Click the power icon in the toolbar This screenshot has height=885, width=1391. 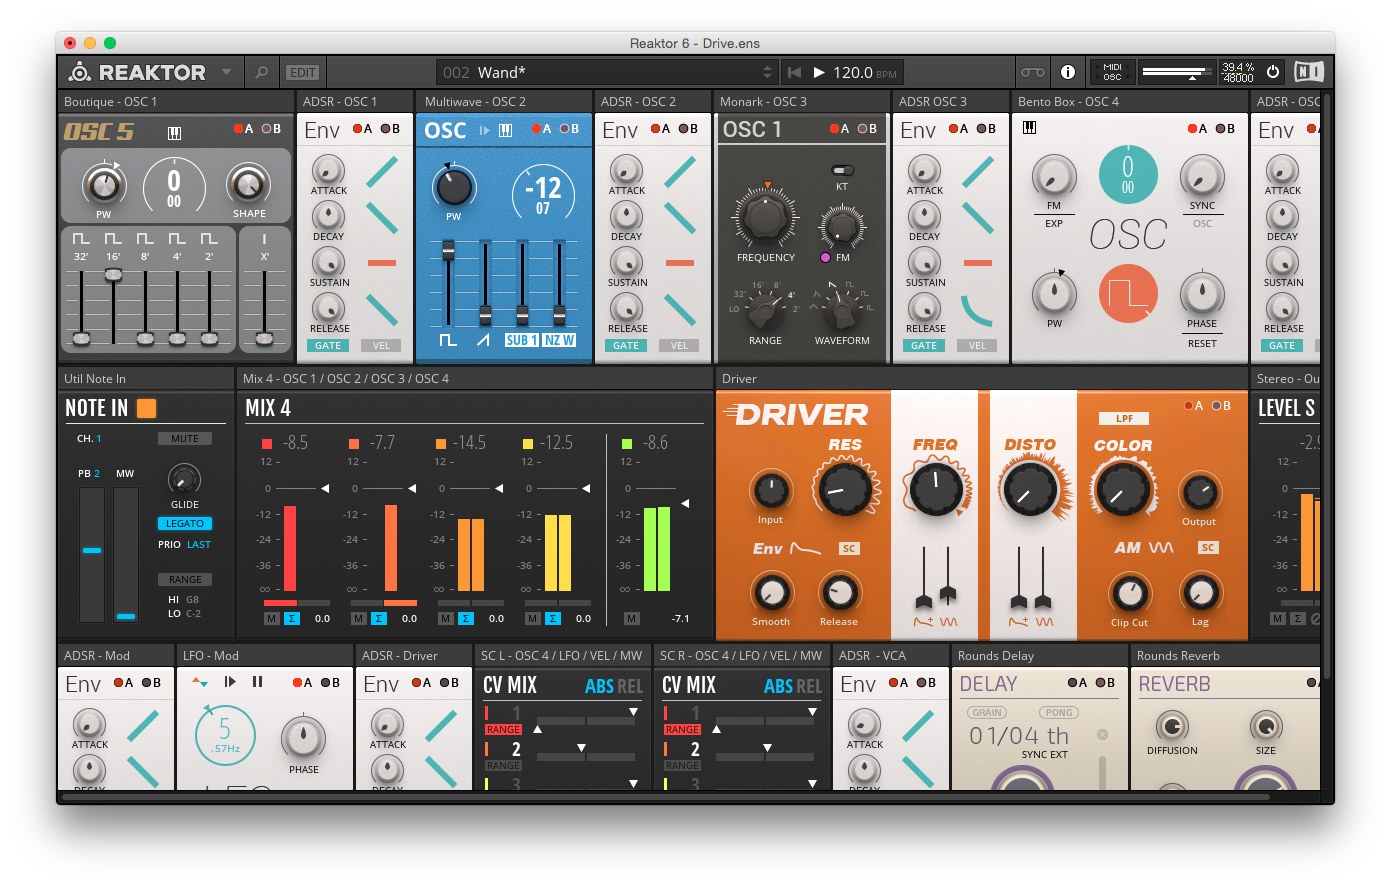[1273, 71]
